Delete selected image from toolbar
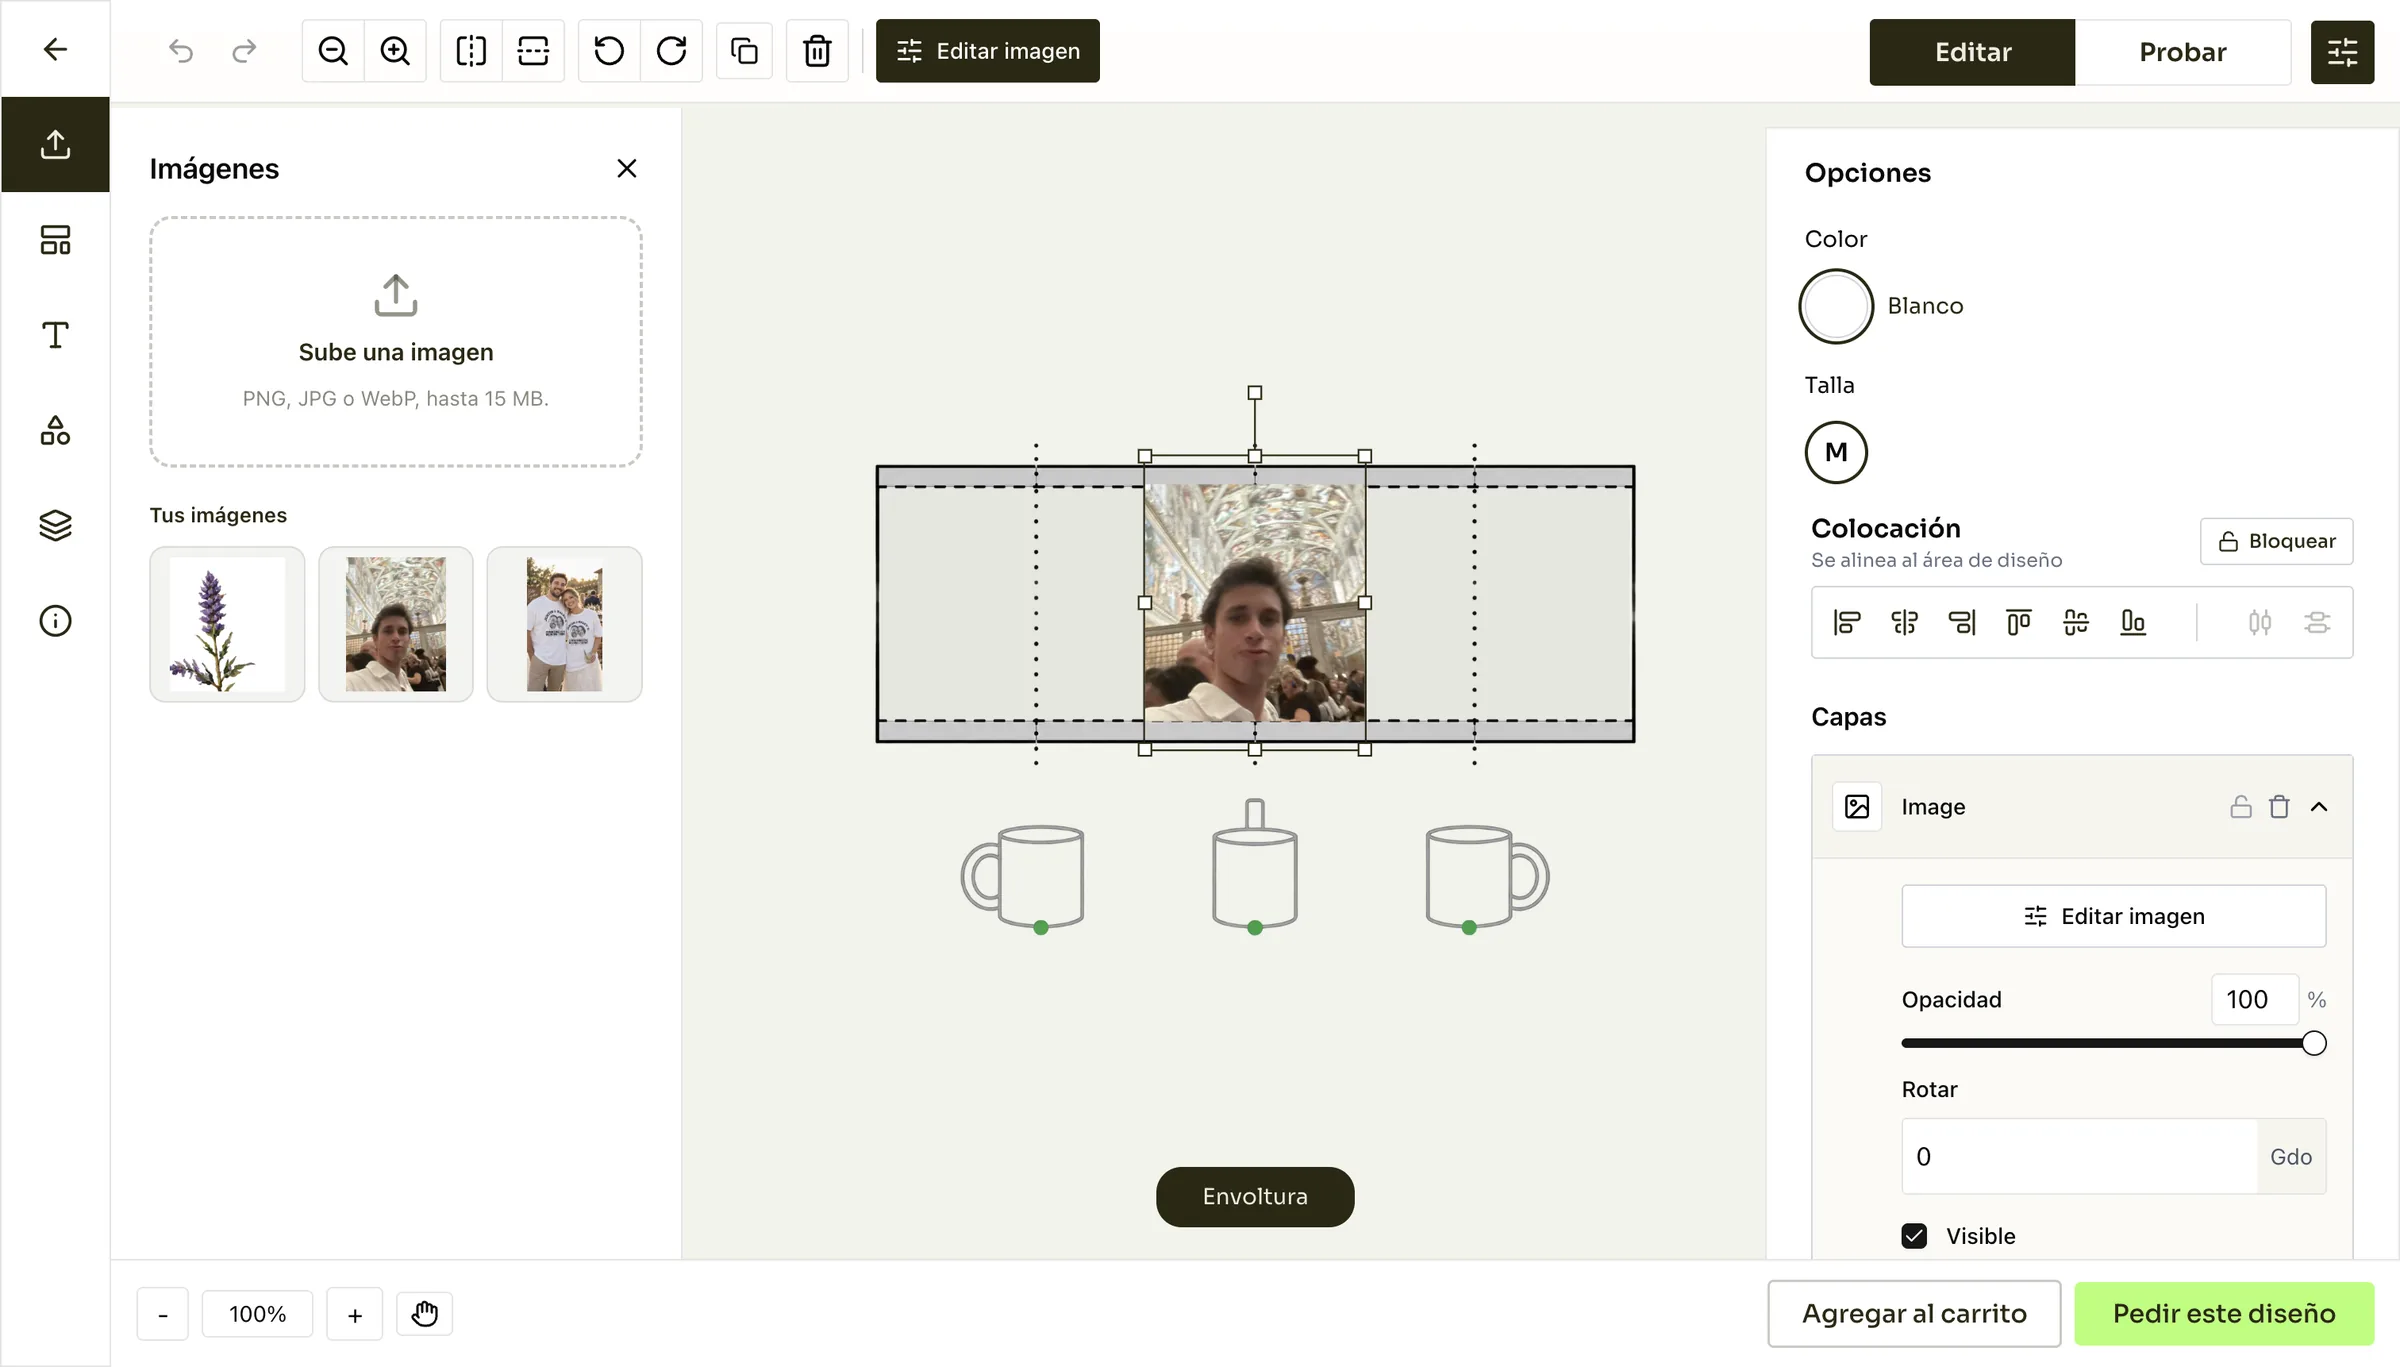Screen dimensions: 2400x1367 [817, 50]
